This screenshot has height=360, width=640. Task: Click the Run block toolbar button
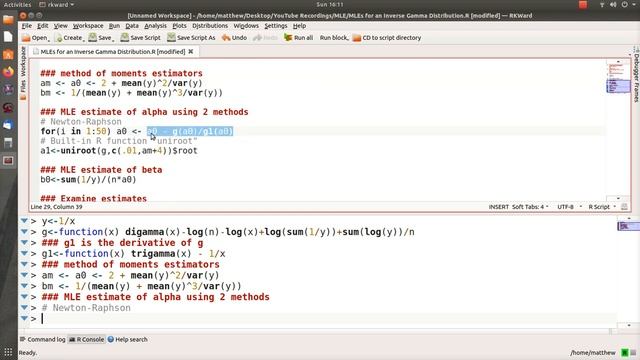(x=334, y=38)
